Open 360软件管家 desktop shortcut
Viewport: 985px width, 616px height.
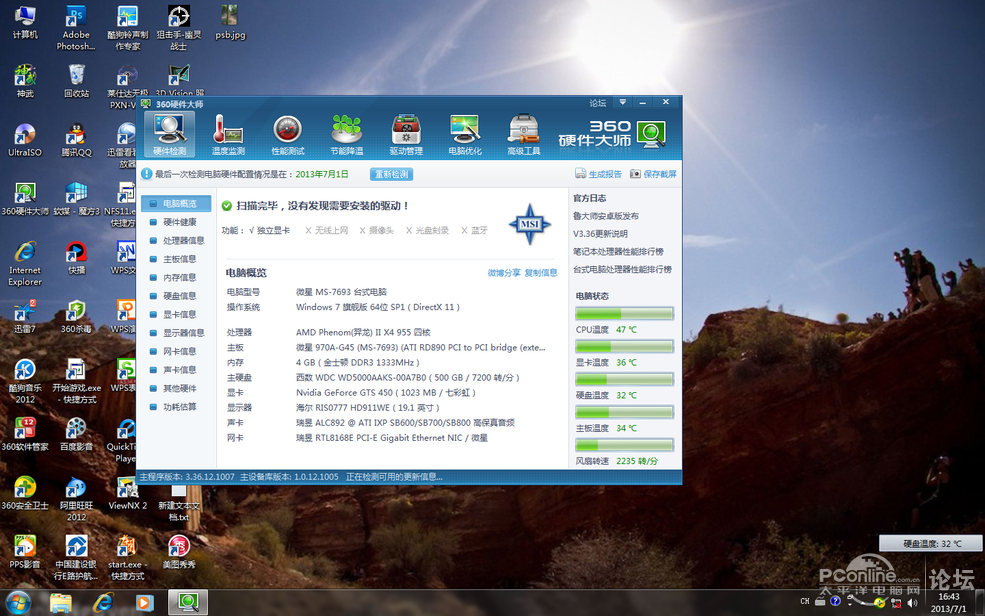coord(25,433)
